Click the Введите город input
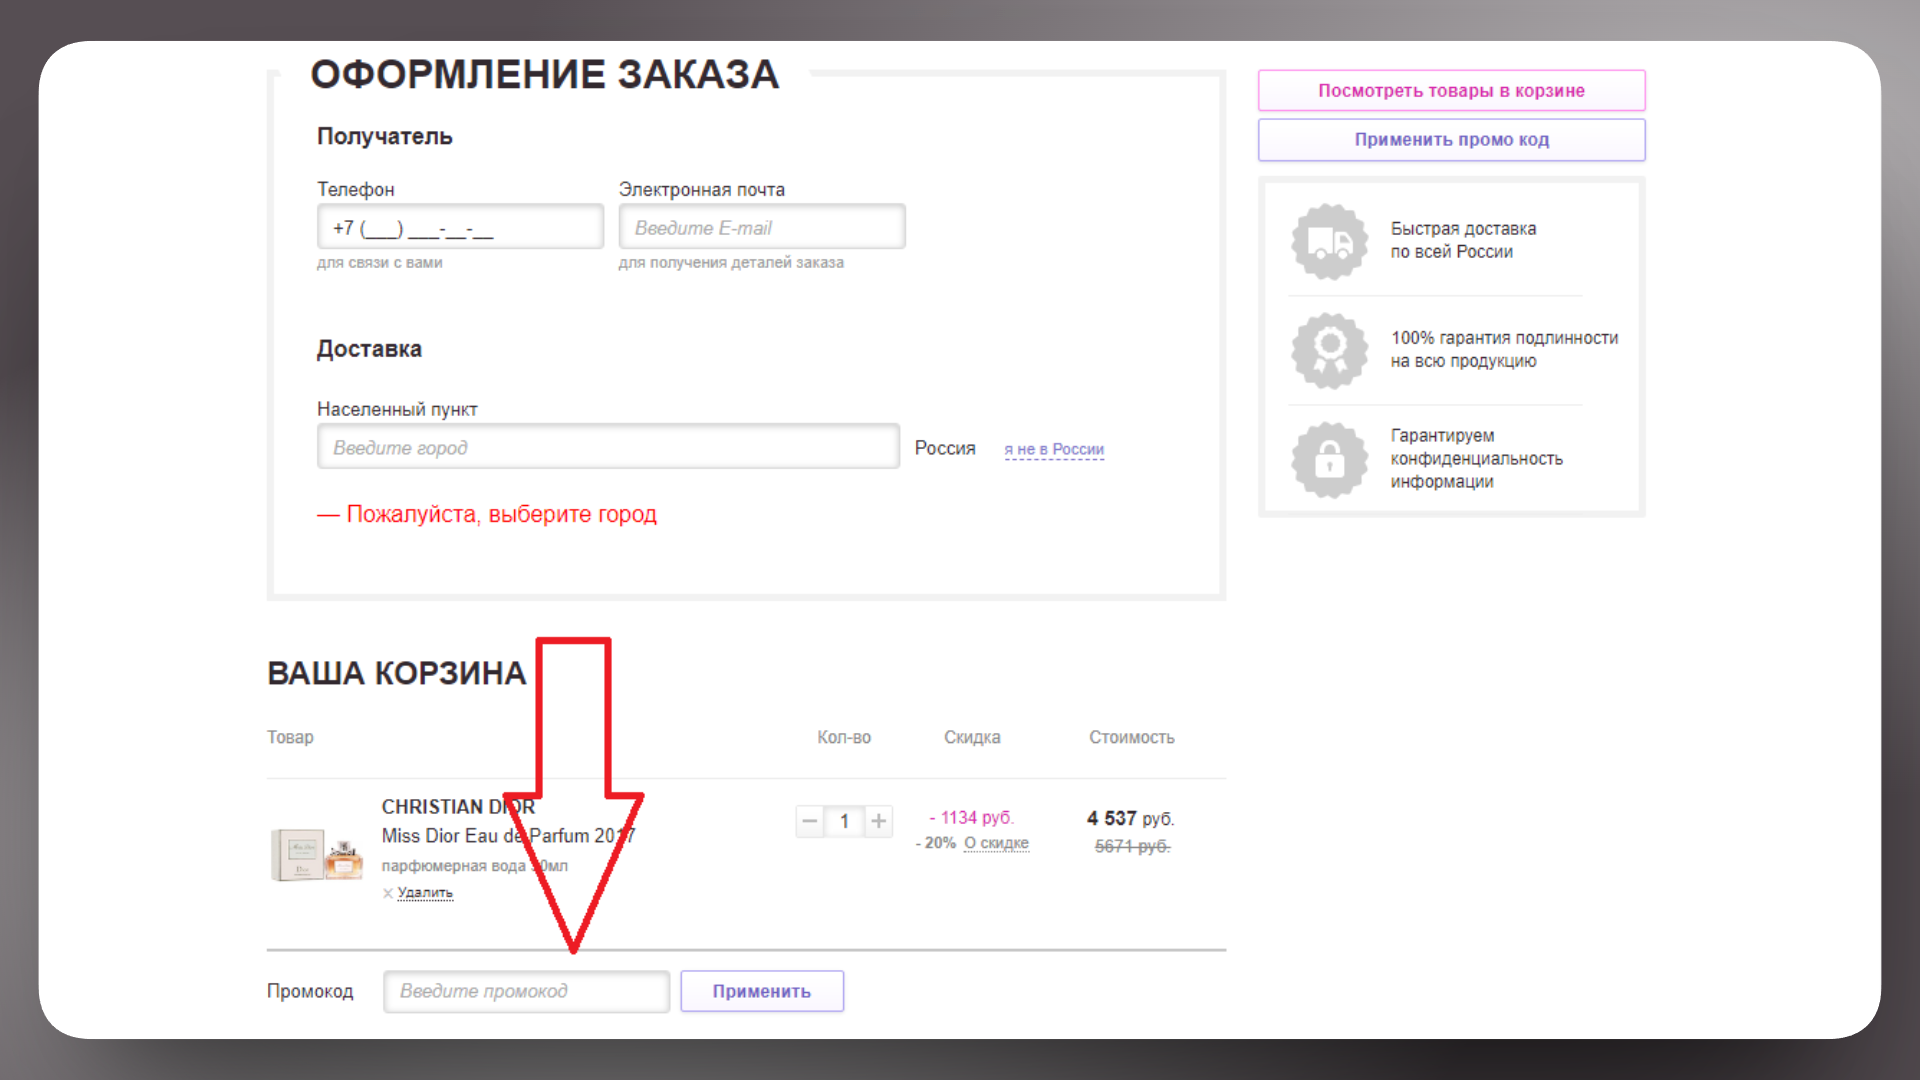 pos(608,447)
